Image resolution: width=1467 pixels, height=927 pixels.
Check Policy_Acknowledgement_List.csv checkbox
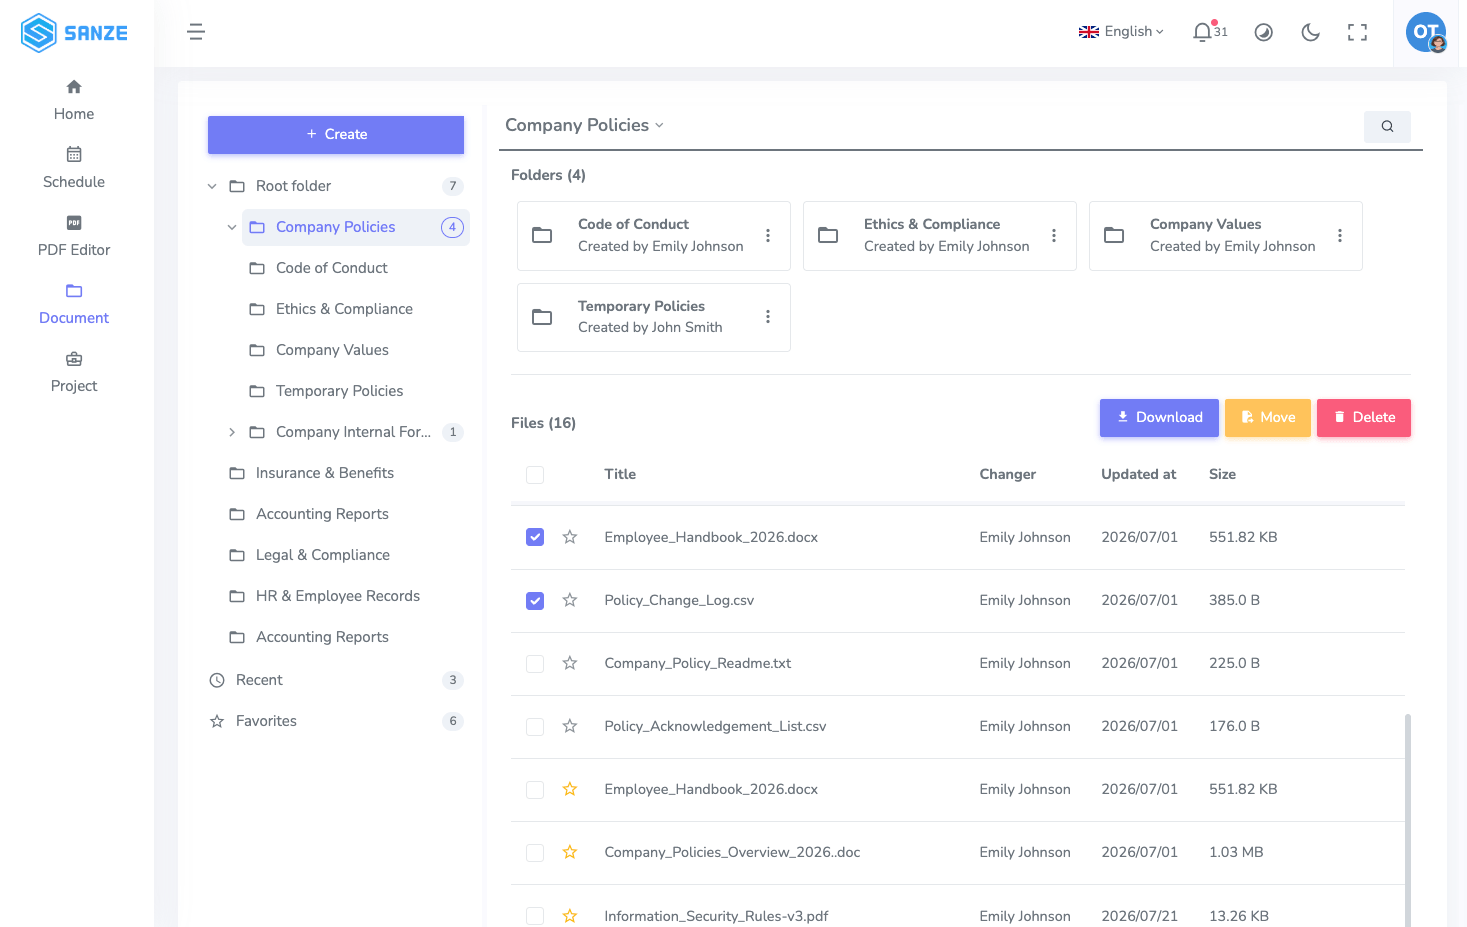[535, 726]
